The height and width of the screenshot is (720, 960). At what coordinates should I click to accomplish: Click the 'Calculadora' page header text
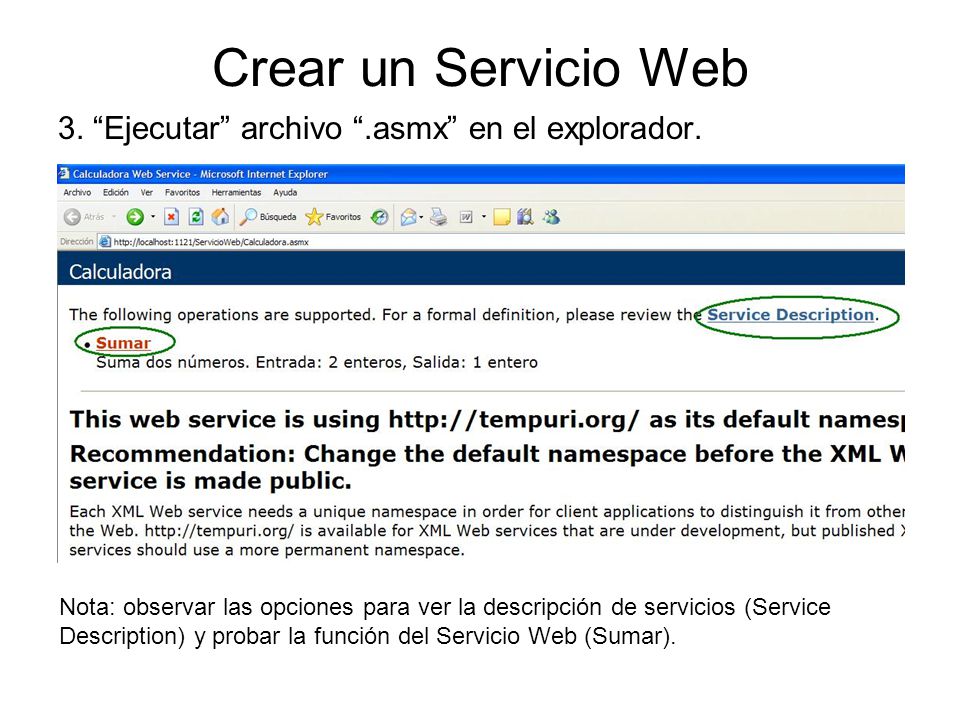(x=120, y=272)
